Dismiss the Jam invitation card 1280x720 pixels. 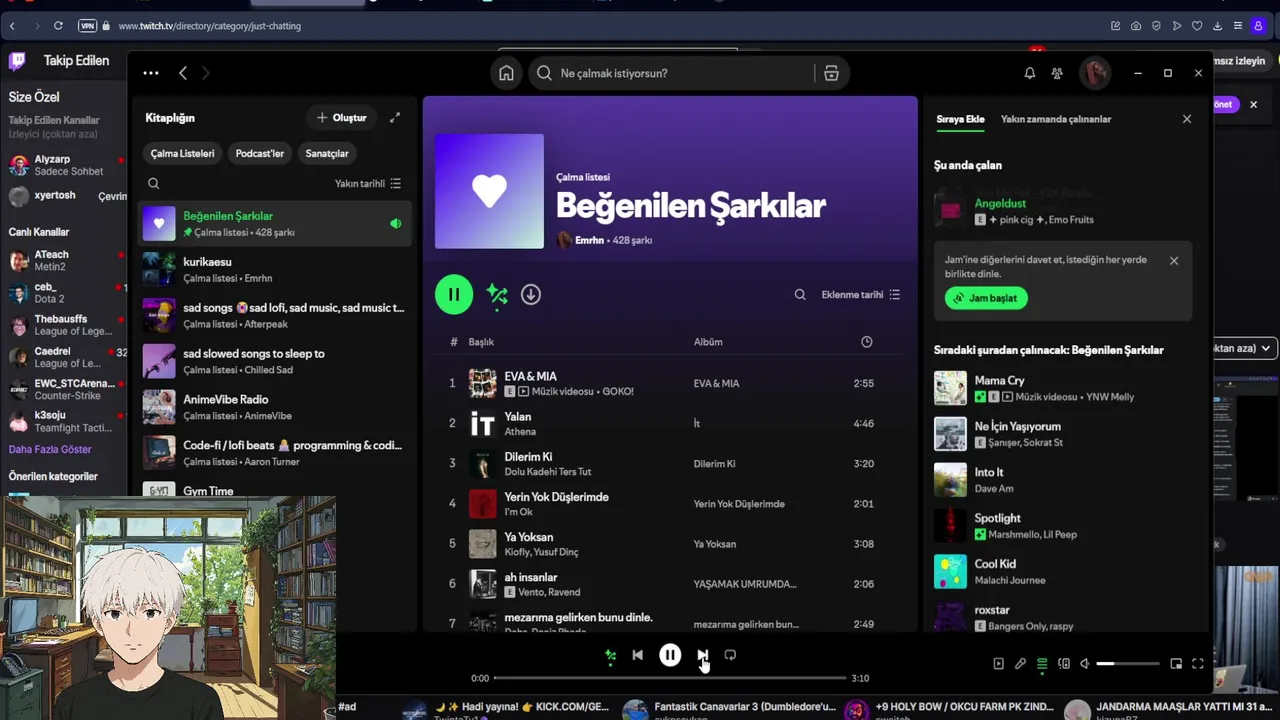(x=1174, y=261)
